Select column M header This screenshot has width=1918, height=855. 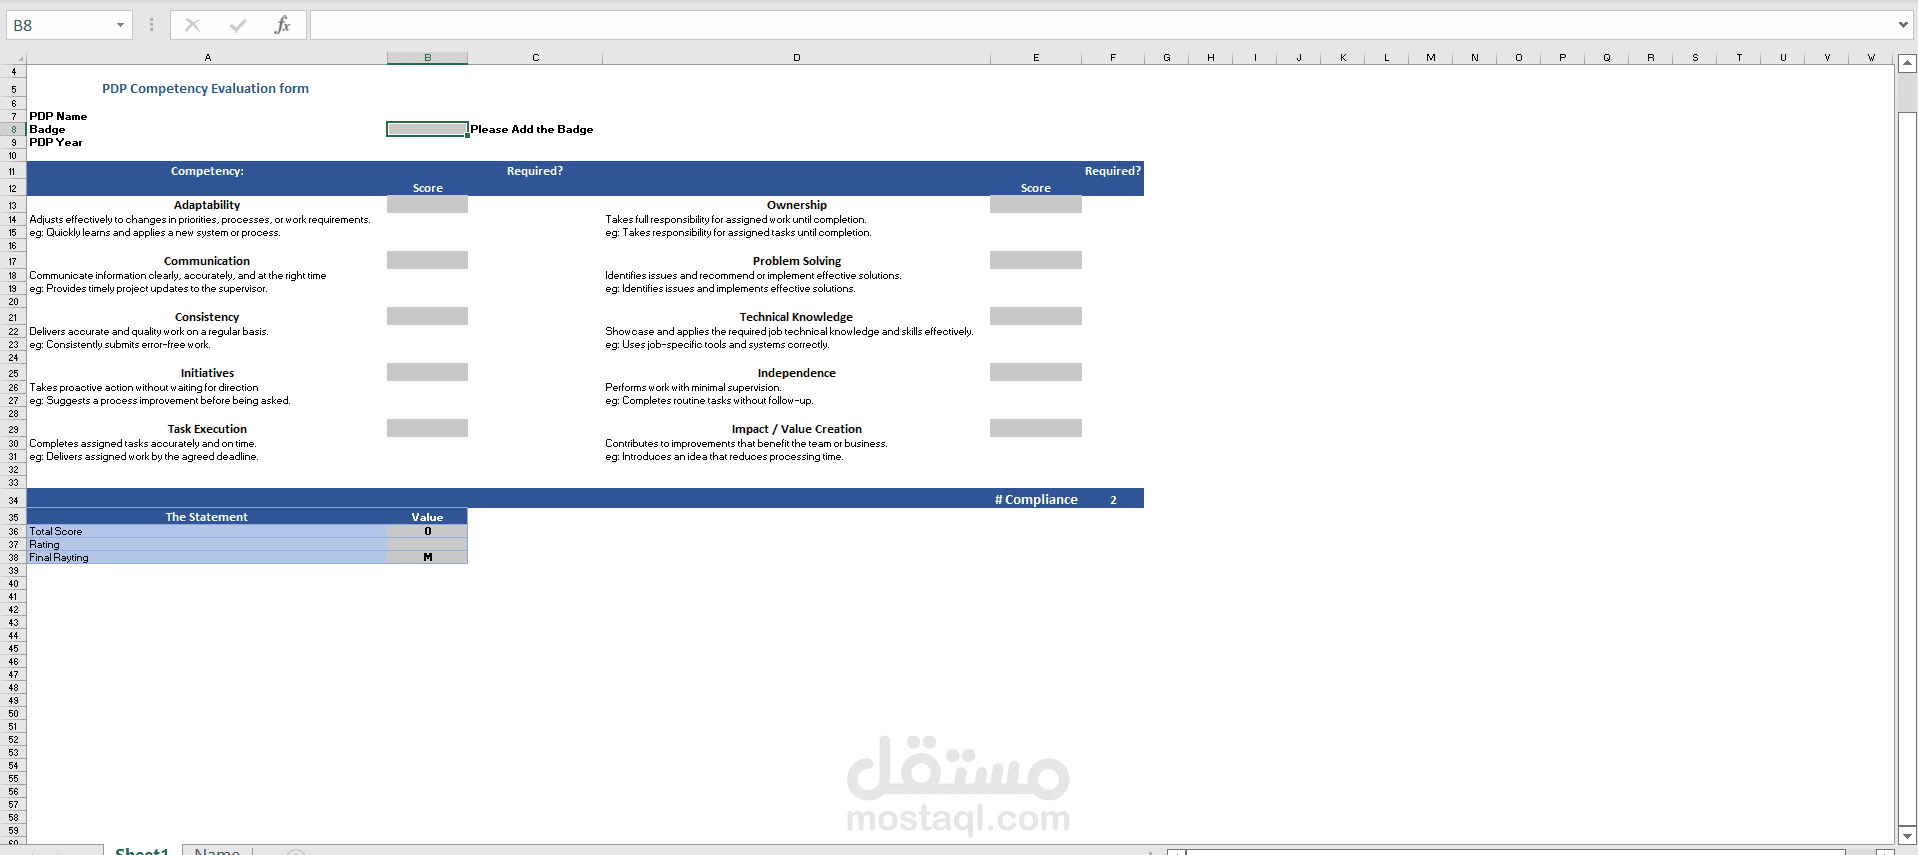[1431, 58]
